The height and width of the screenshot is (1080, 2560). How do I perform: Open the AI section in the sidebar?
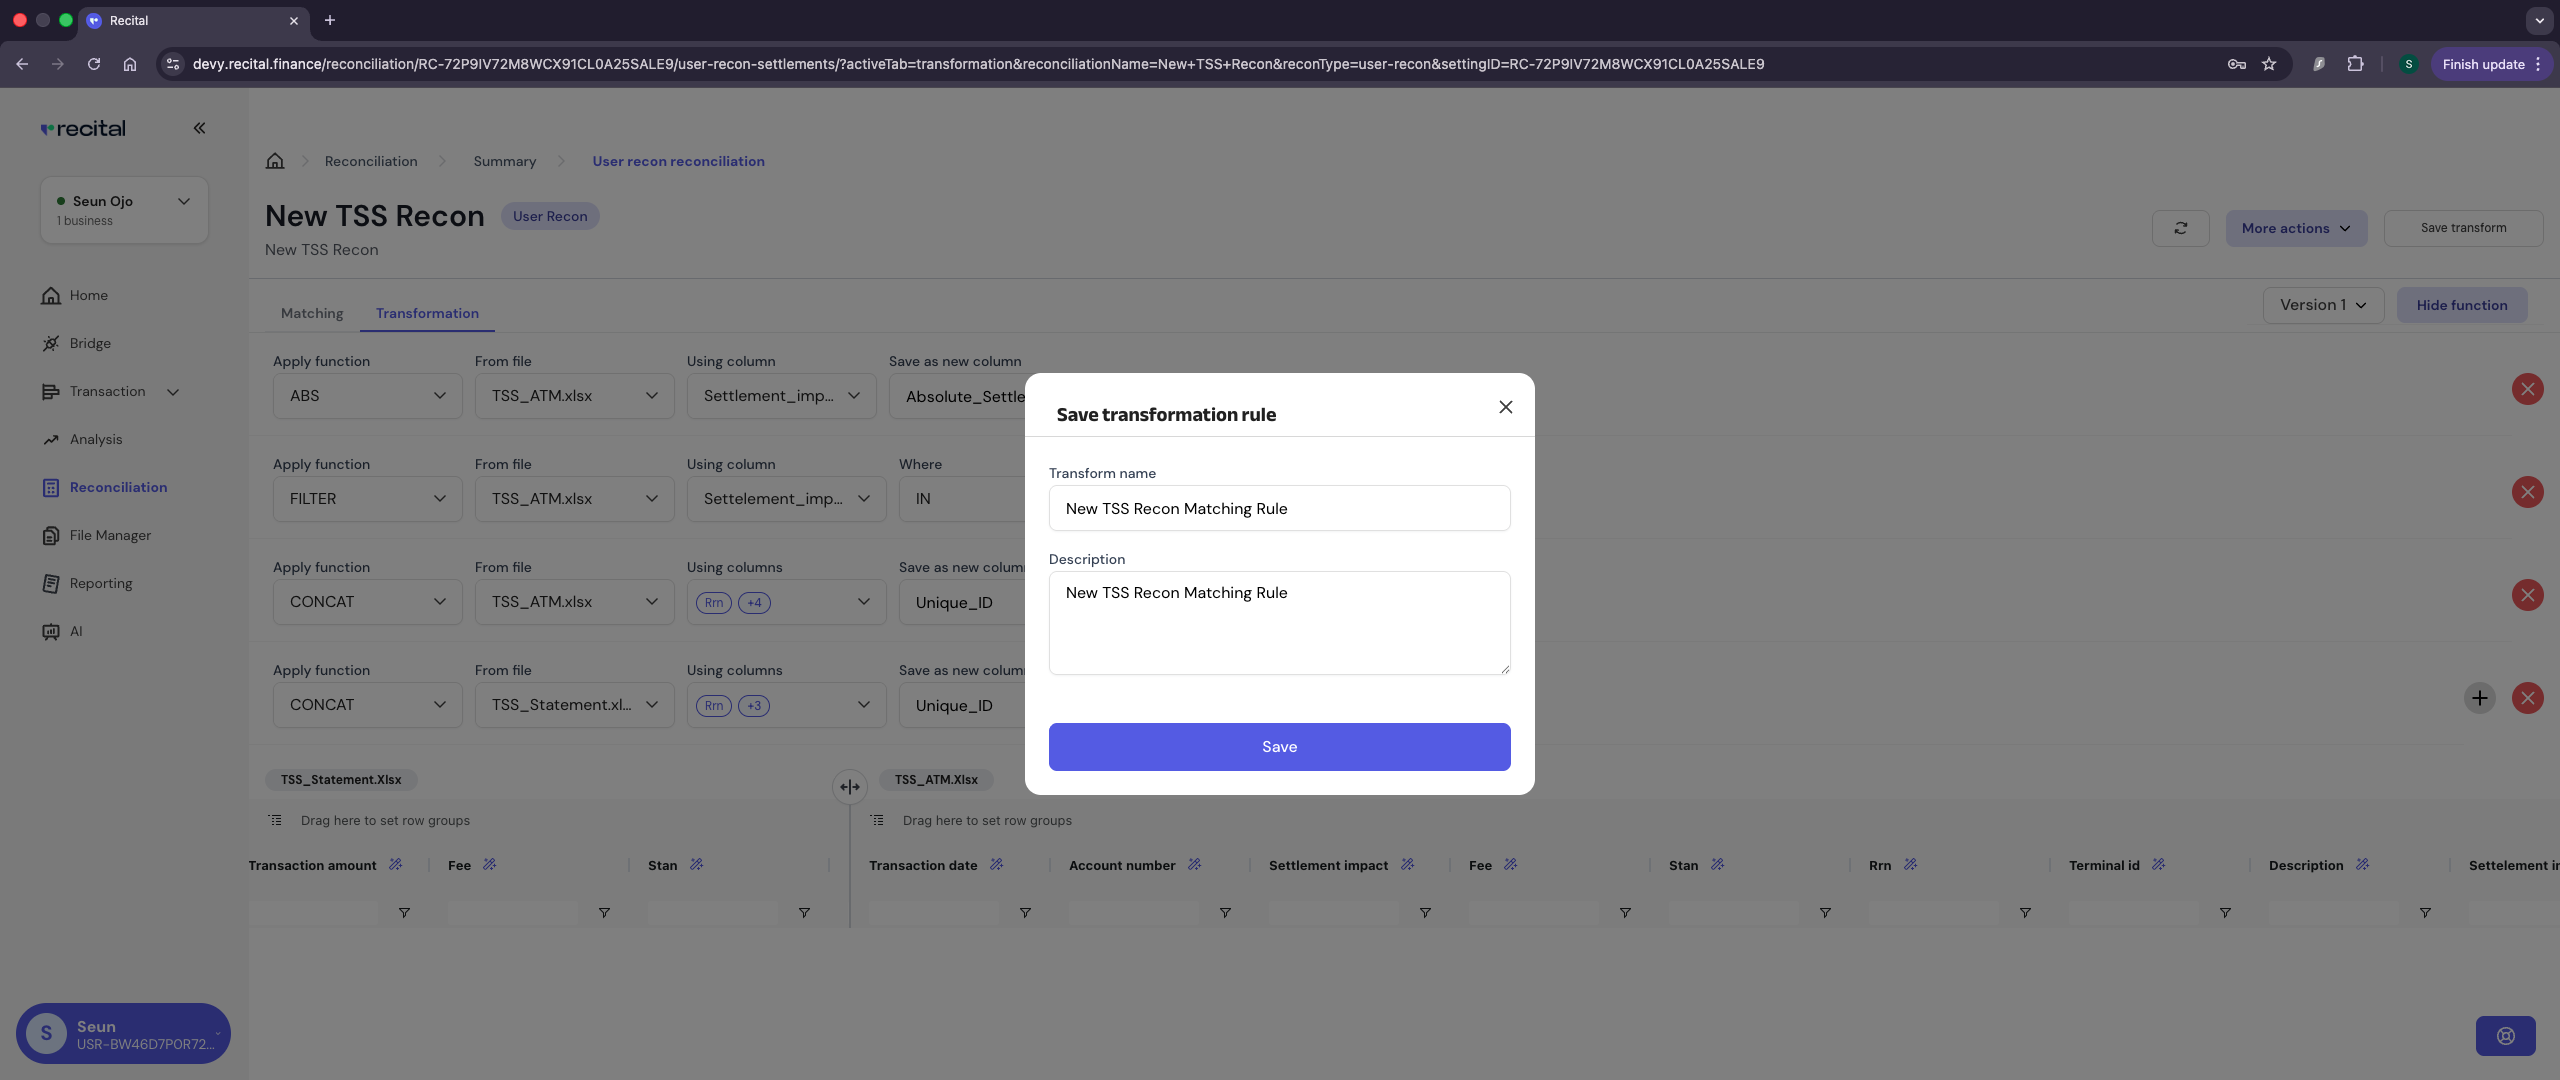click(77, 631)
